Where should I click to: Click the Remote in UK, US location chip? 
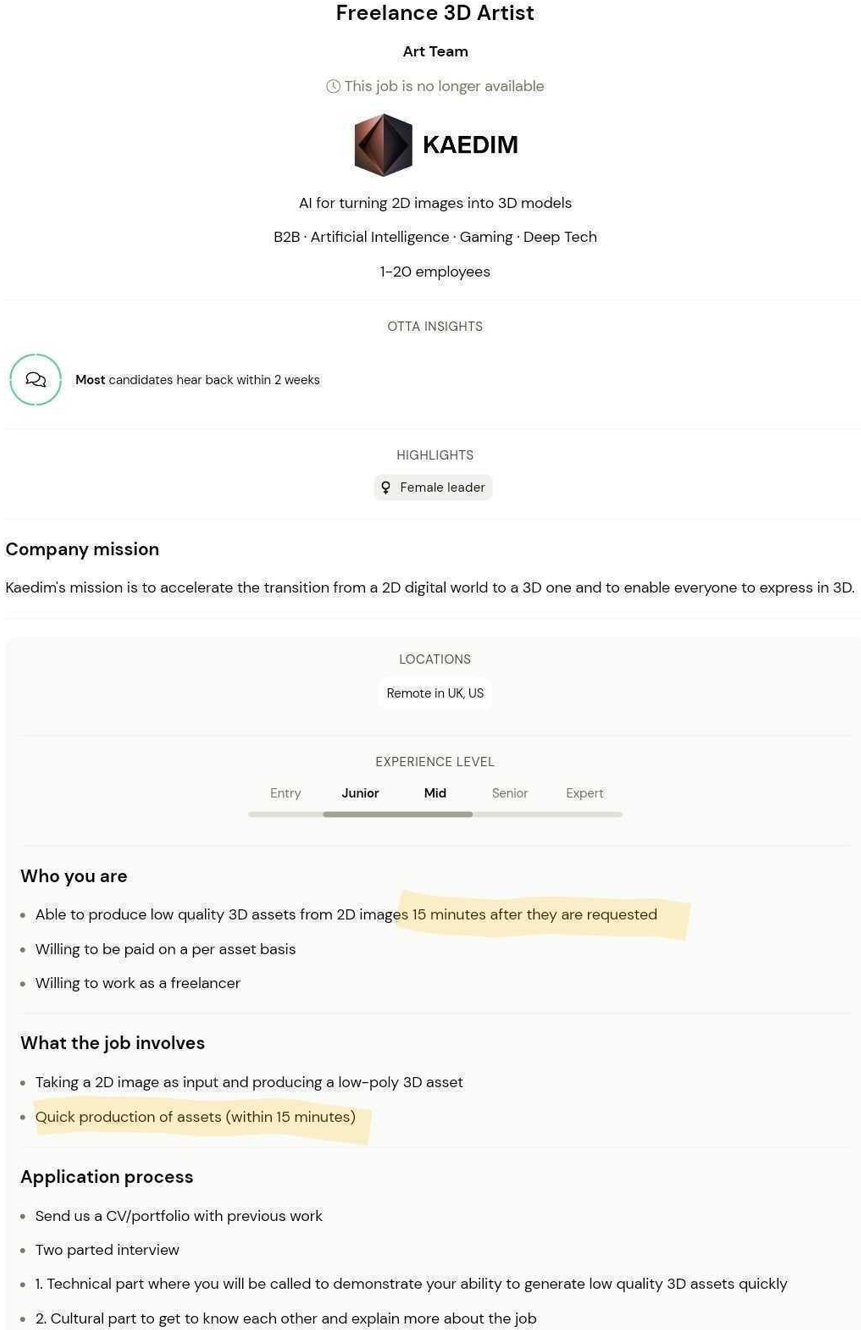click(x=435, y=693)
